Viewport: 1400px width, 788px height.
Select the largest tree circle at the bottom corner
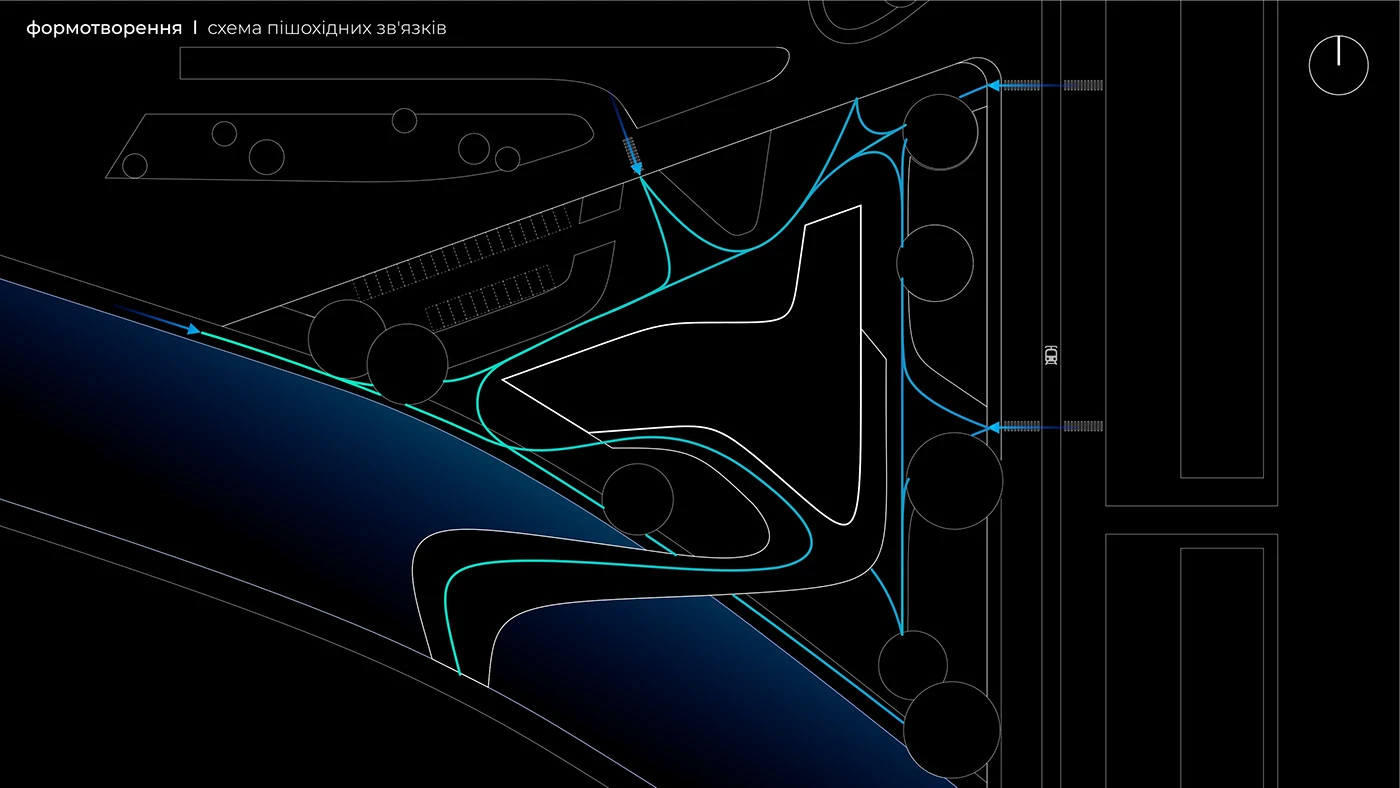pos(951,730)
